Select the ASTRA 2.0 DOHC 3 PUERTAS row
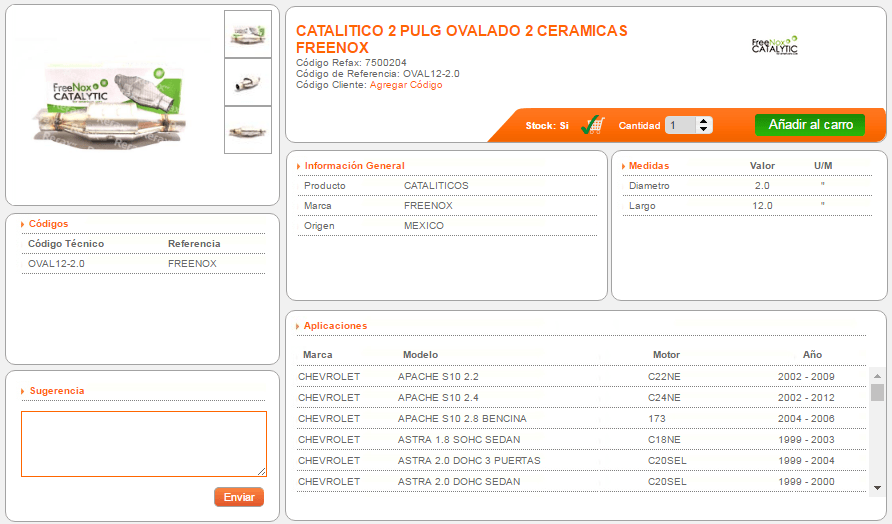Screen dimensions: 892x524 581,461
